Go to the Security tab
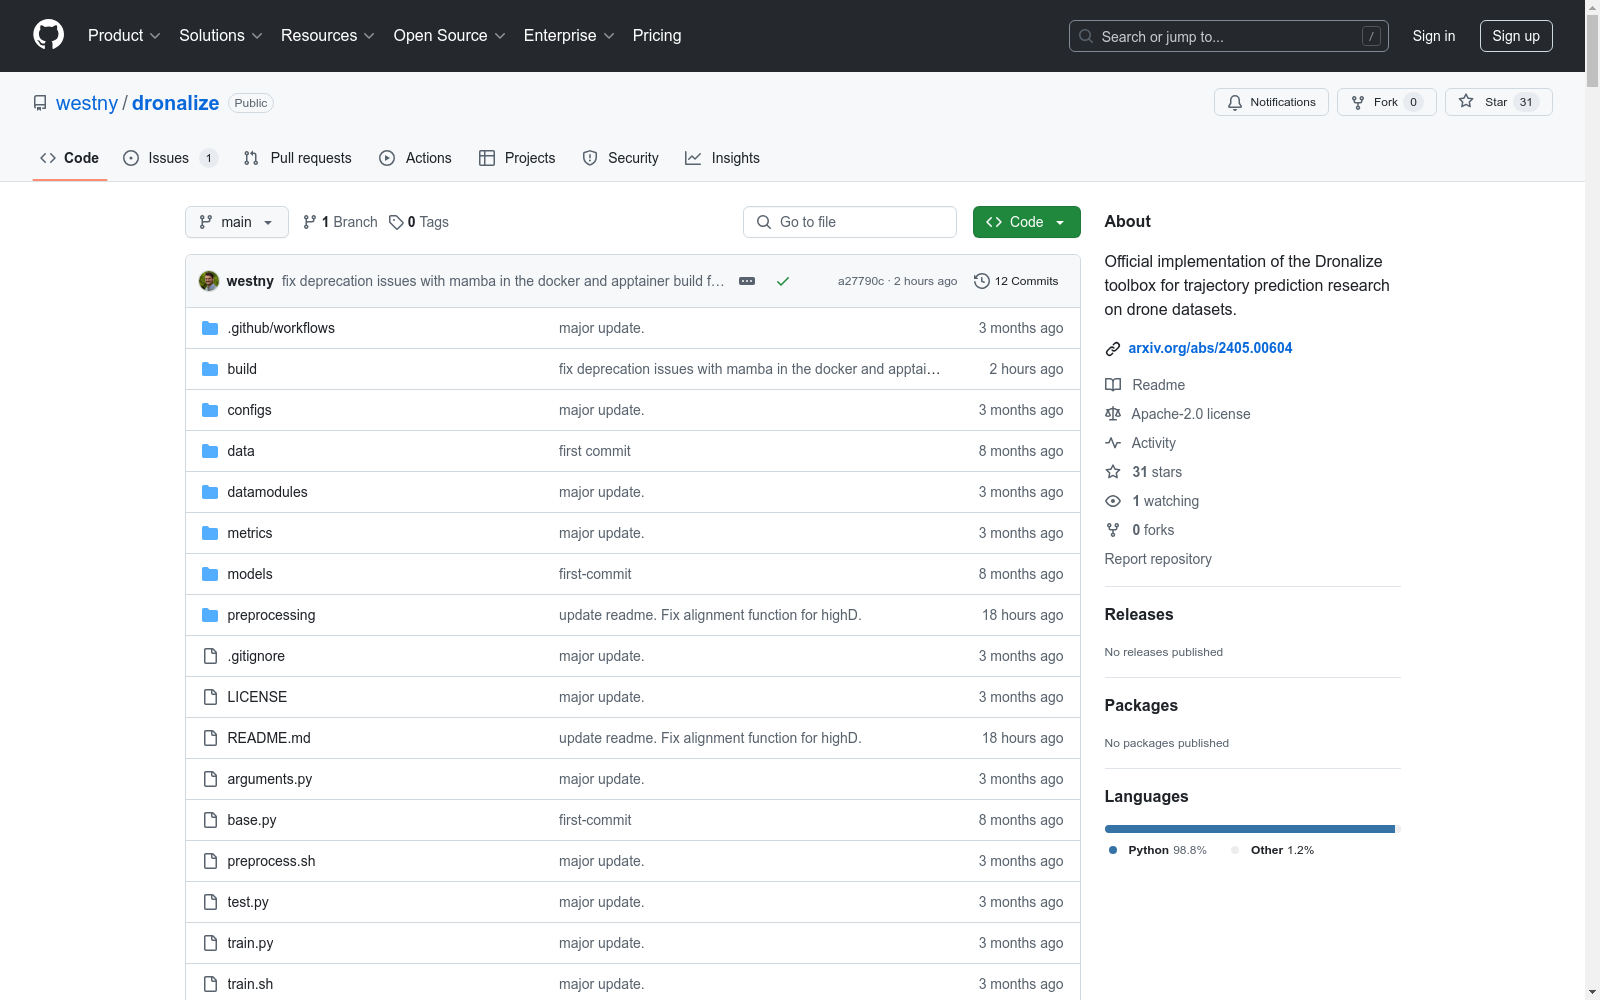The height and width of the screenshot is (1000, 1600). click(x=620, y=158)
